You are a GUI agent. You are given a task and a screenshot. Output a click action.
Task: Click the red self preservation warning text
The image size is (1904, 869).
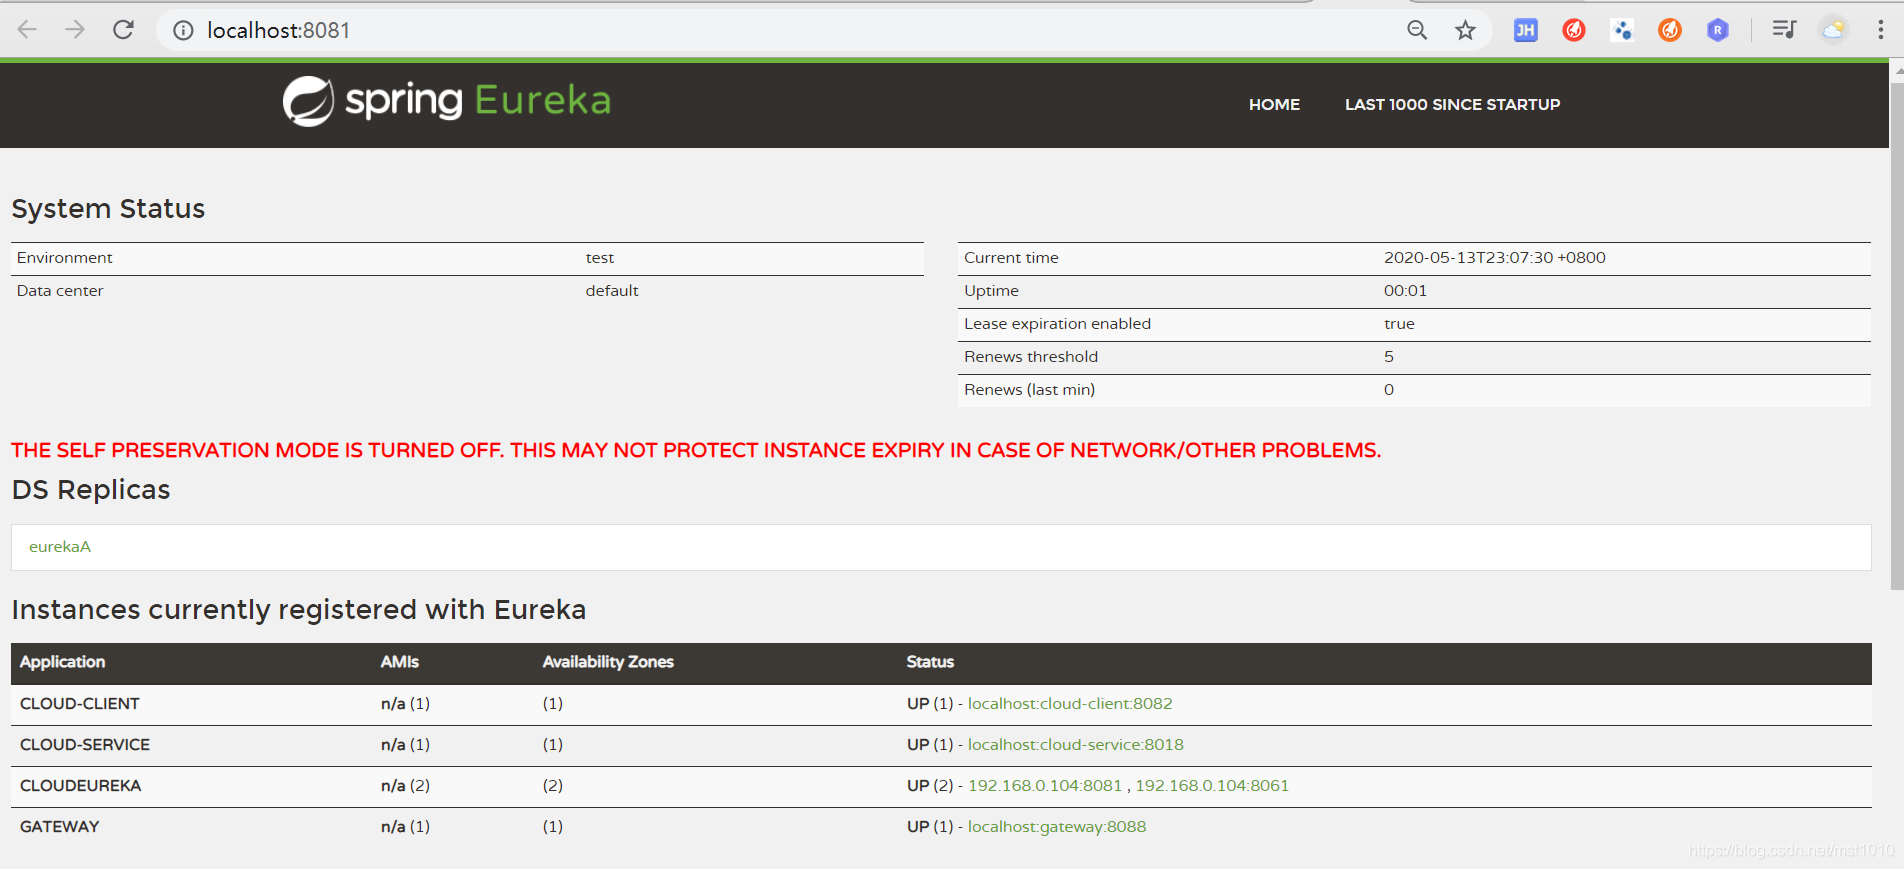tap(696, 451)
